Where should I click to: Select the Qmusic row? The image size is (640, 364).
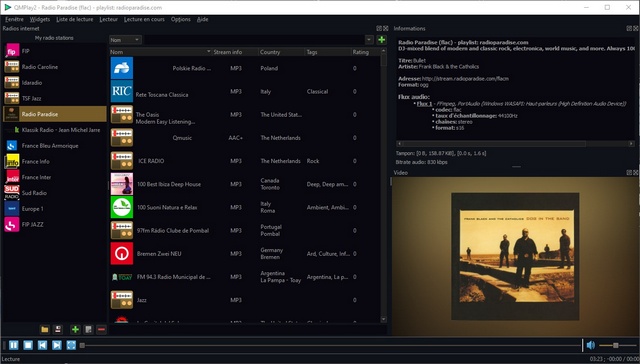244,138
